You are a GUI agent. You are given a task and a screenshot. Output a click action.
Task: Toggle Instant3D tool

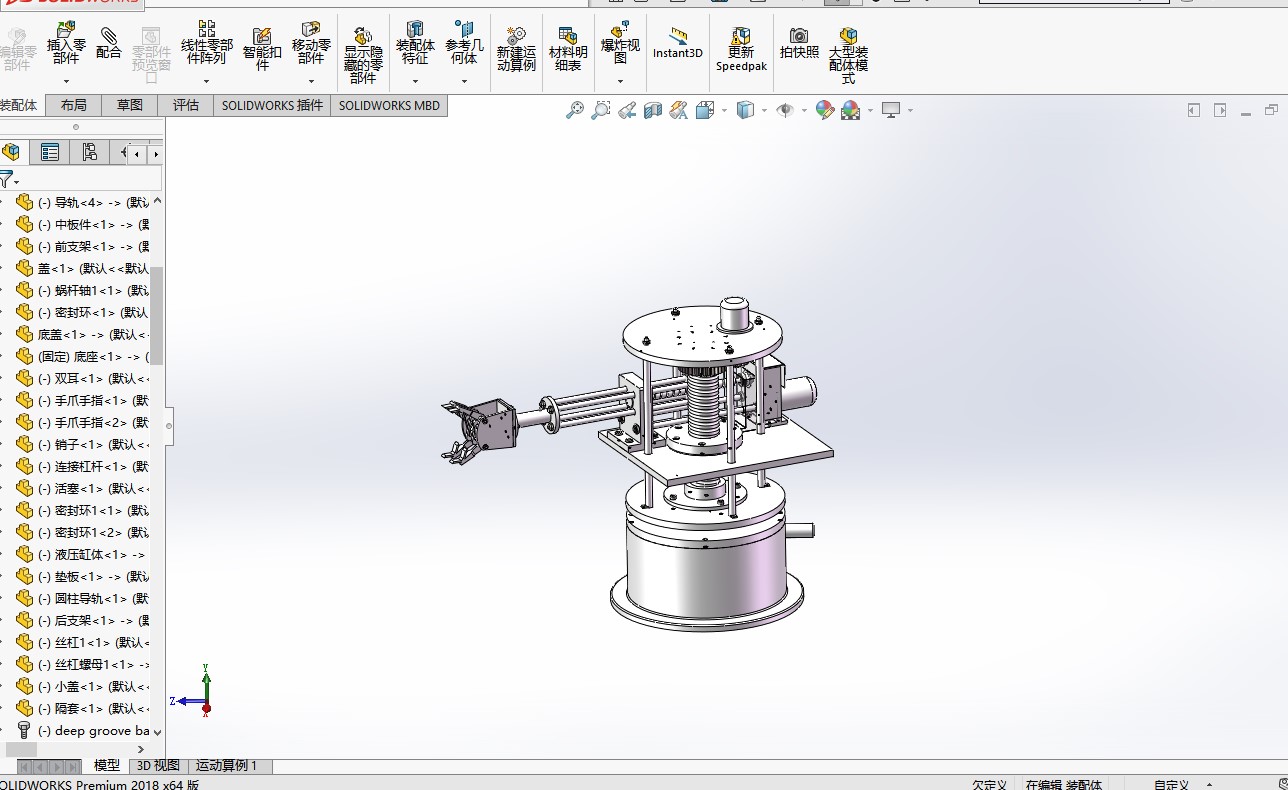(x=678, y=44)
